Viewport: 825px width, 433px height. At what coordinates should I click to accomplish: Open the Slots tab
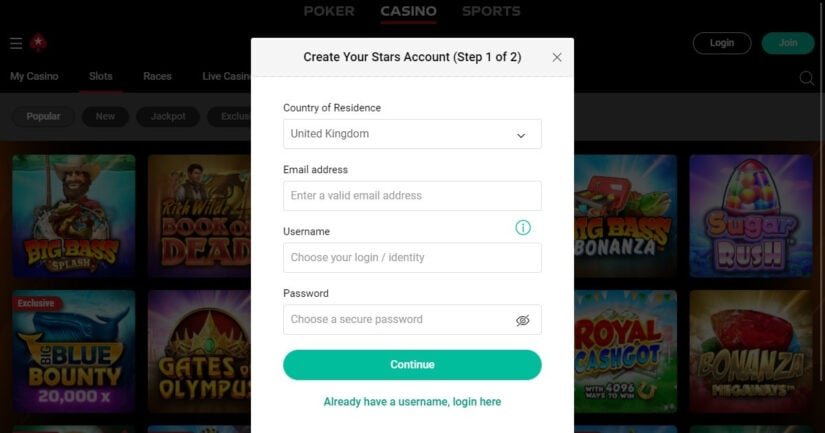pos(100,76)
